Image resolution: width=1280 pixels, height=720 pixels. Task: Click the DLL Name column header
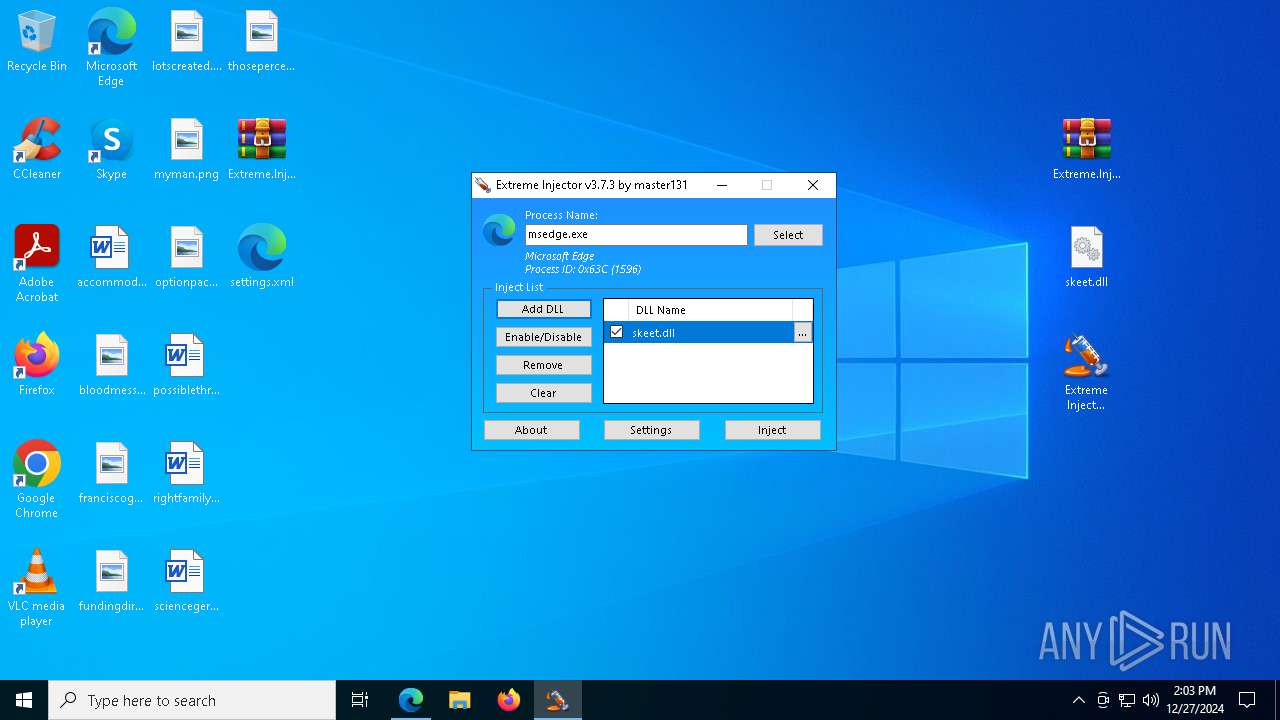(711, 310)
